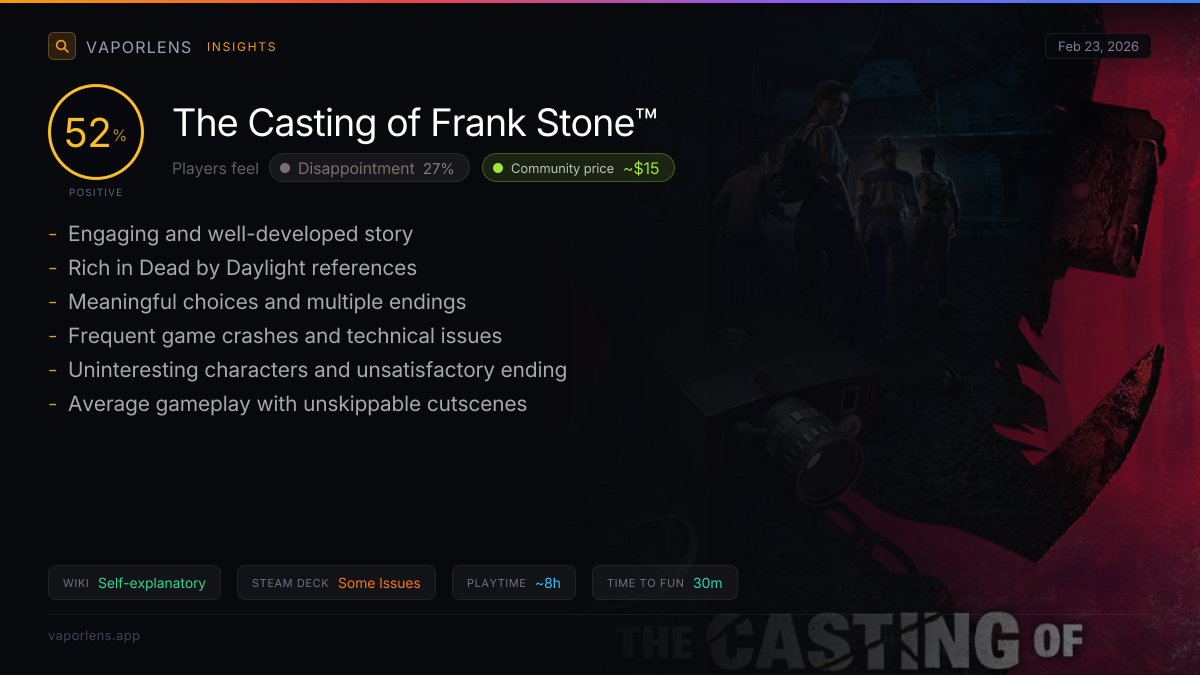Click the 52% positive score circle

(96, 133)
